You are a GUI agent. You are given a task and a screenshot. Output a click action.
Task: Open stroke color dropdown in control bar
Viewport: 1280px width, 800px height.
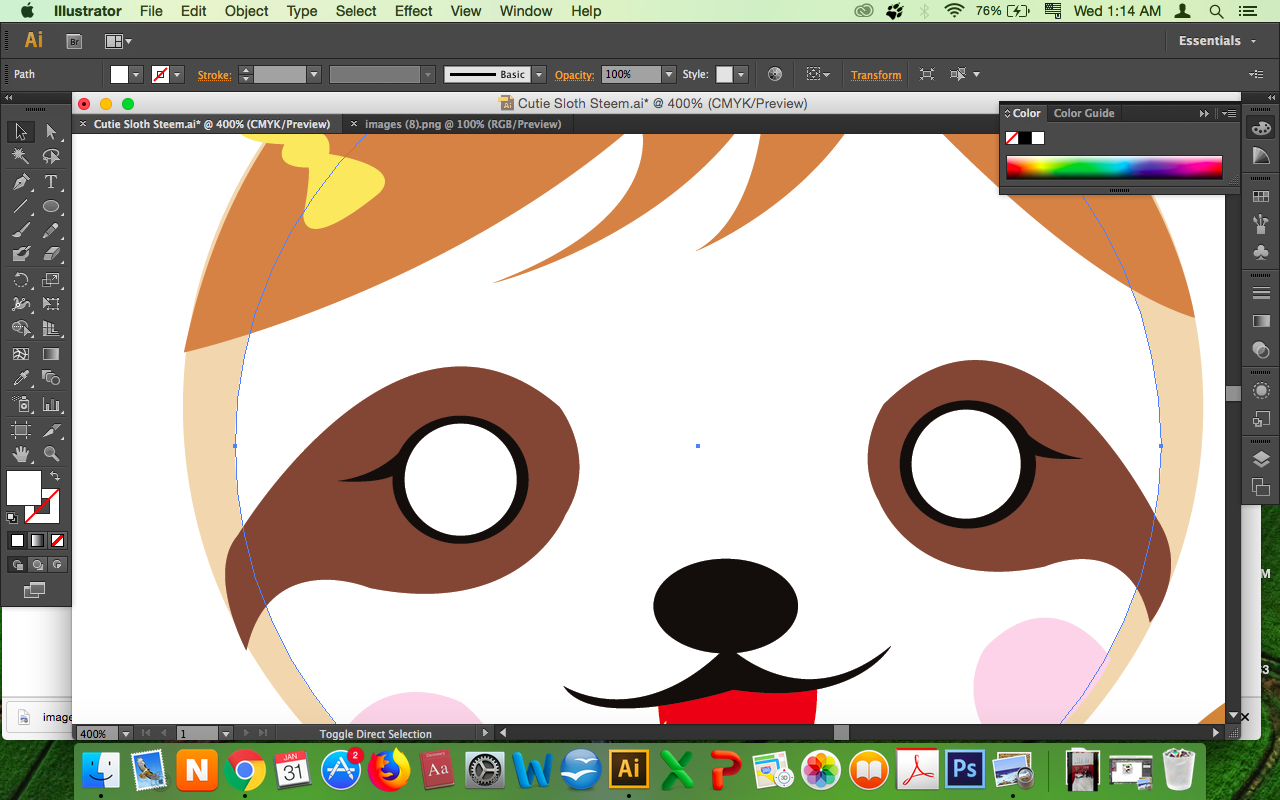[178, 75]
